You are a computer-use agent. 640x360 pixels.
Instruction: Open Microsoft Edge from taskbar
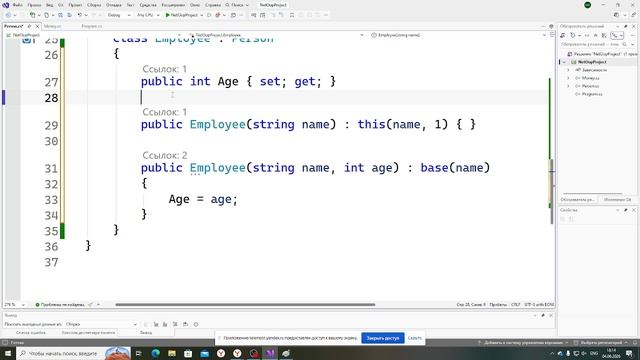(x=156, y=353)
